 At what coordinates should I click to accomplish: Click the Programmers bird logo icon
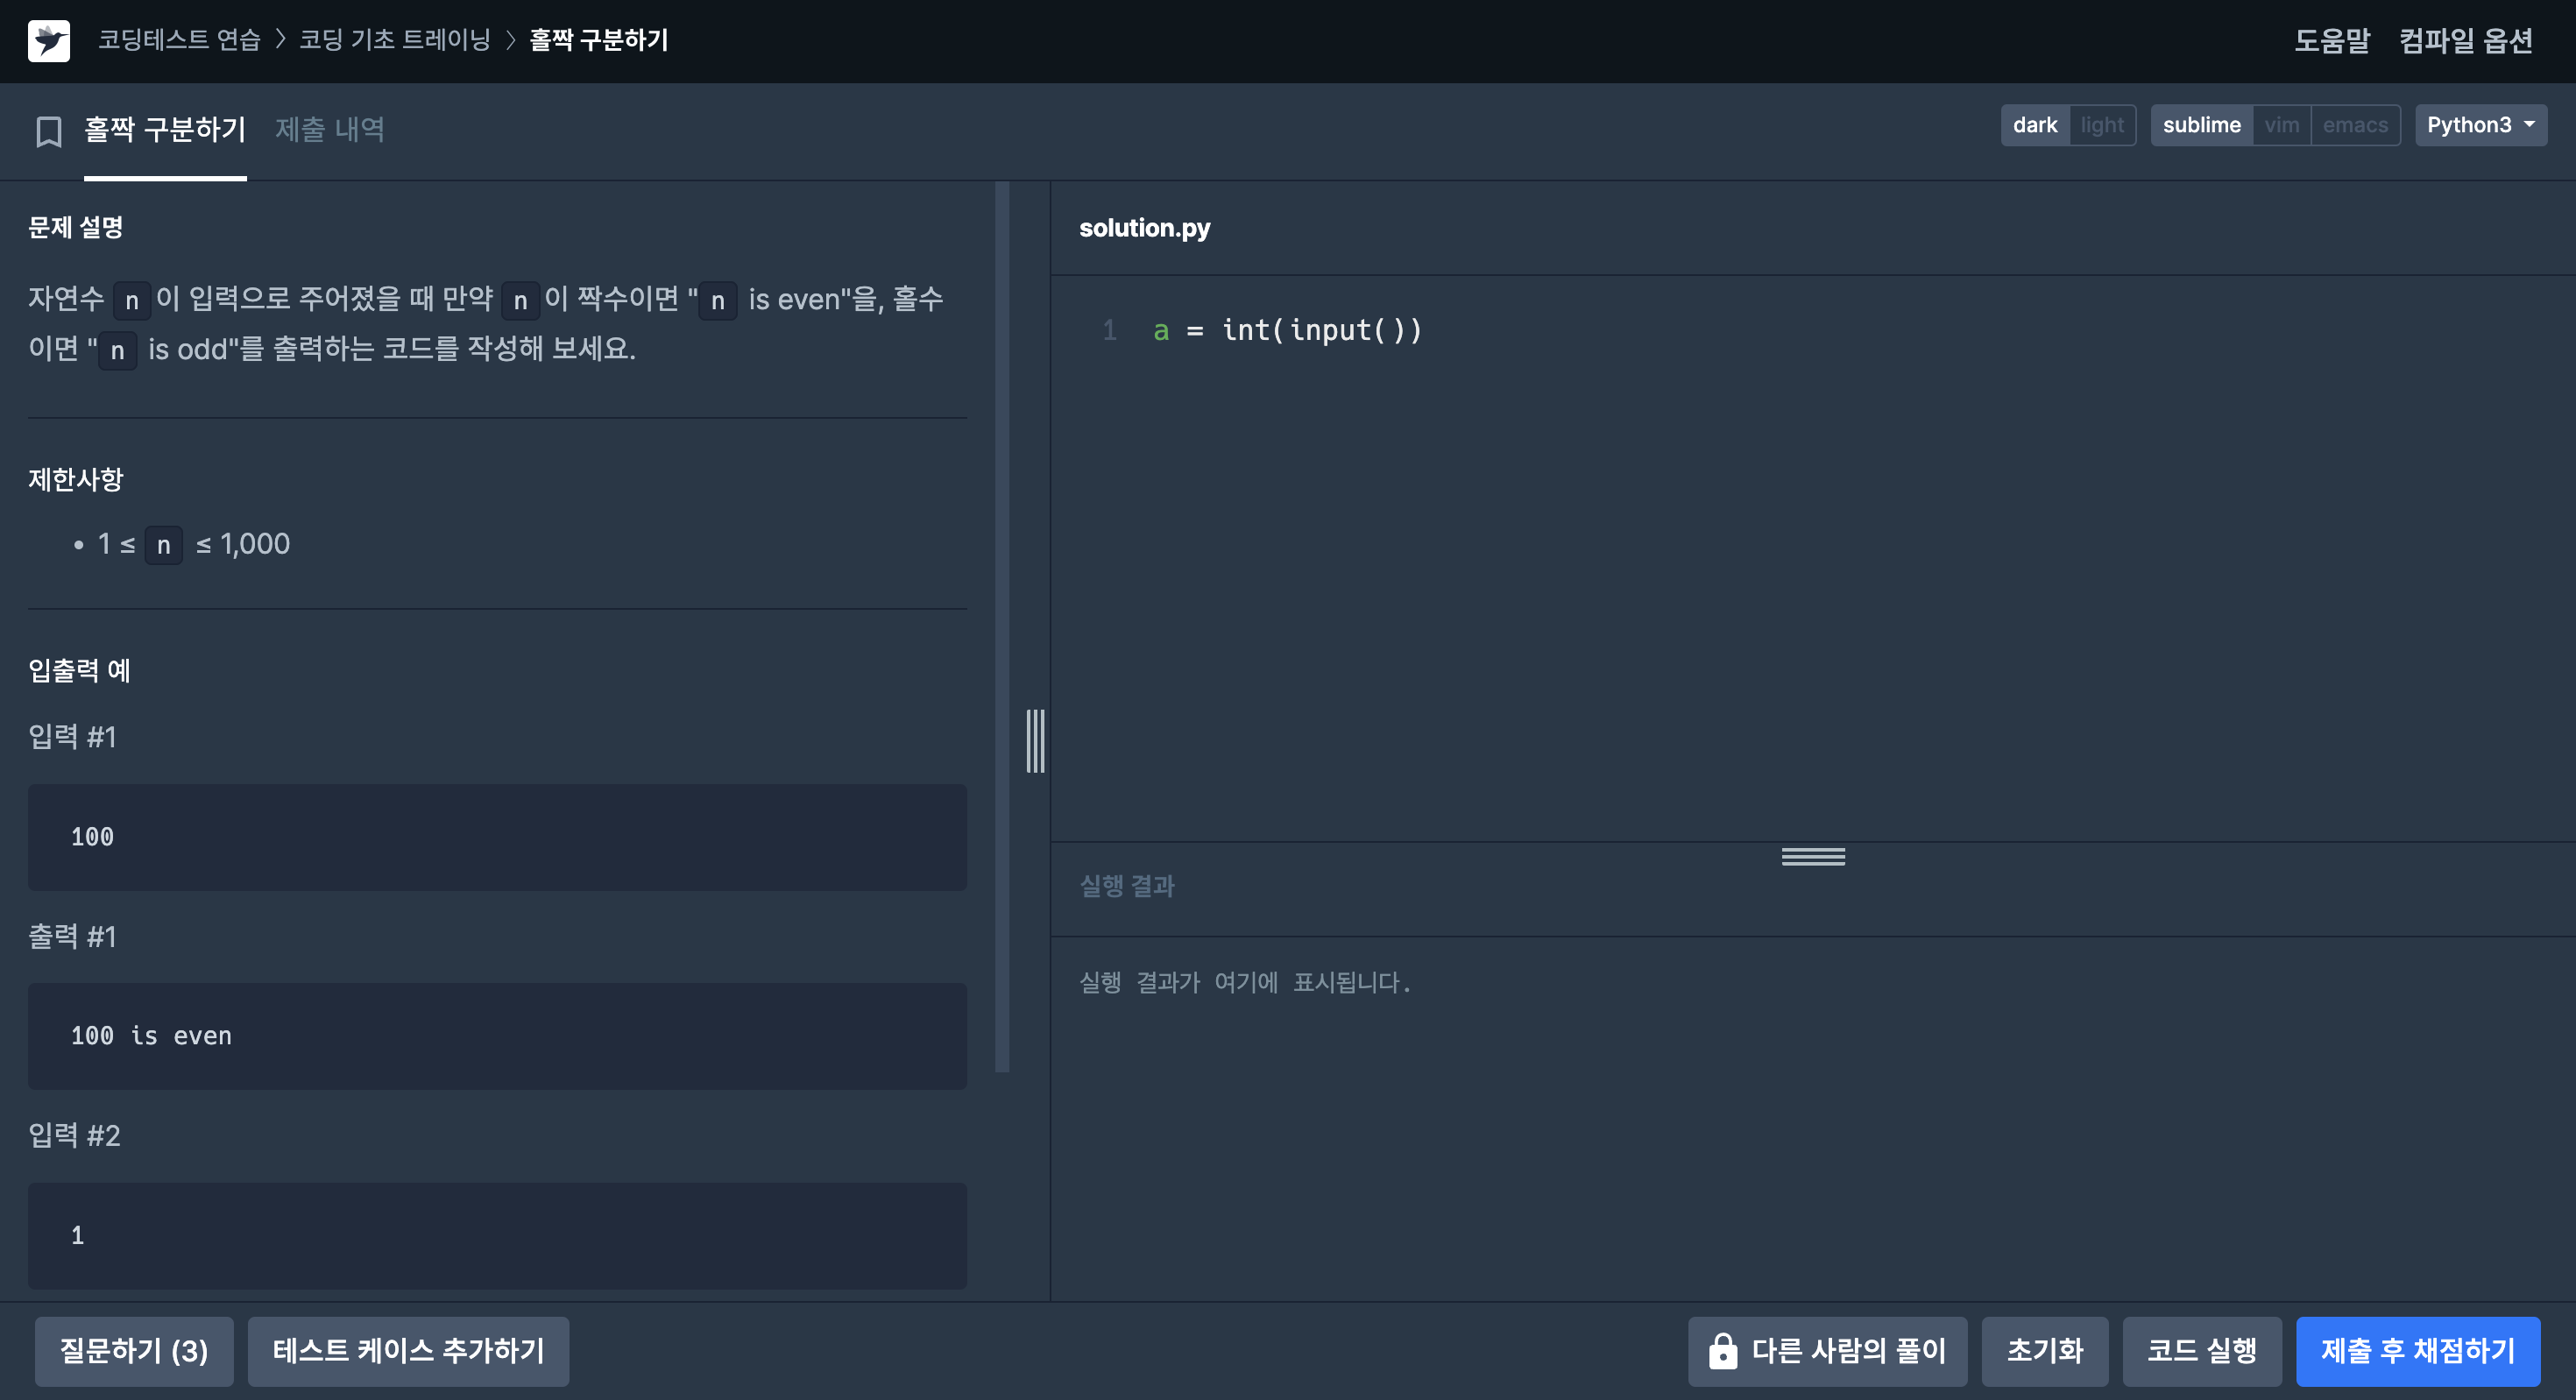coord(48,41)
